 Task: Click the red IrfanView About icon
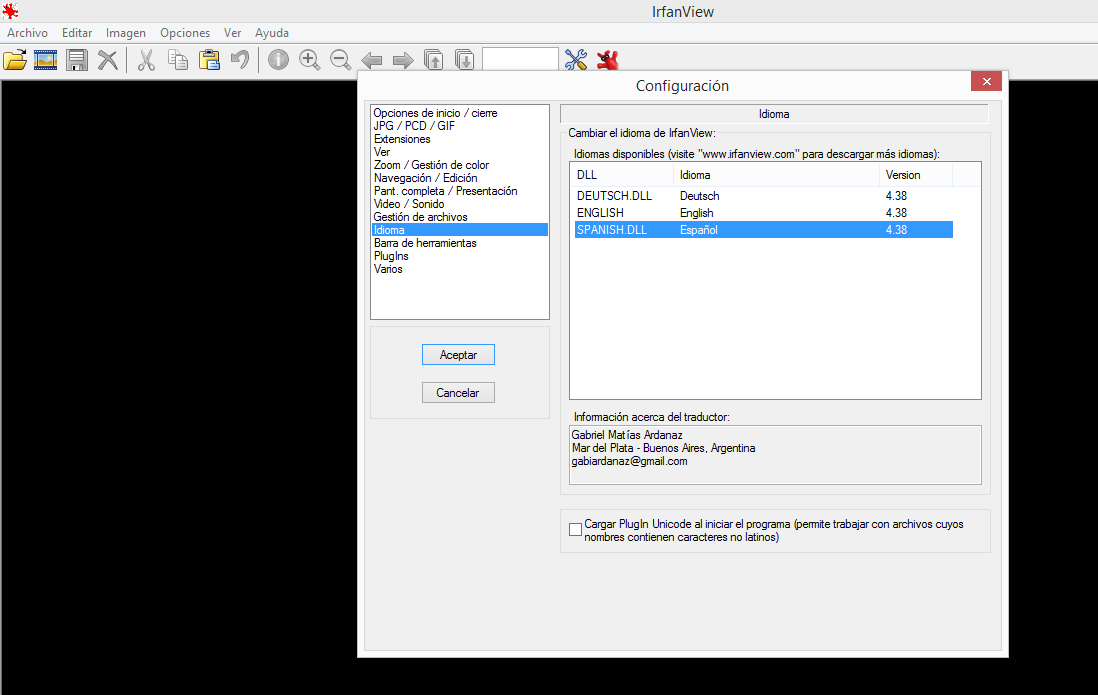tap(608, 60)
